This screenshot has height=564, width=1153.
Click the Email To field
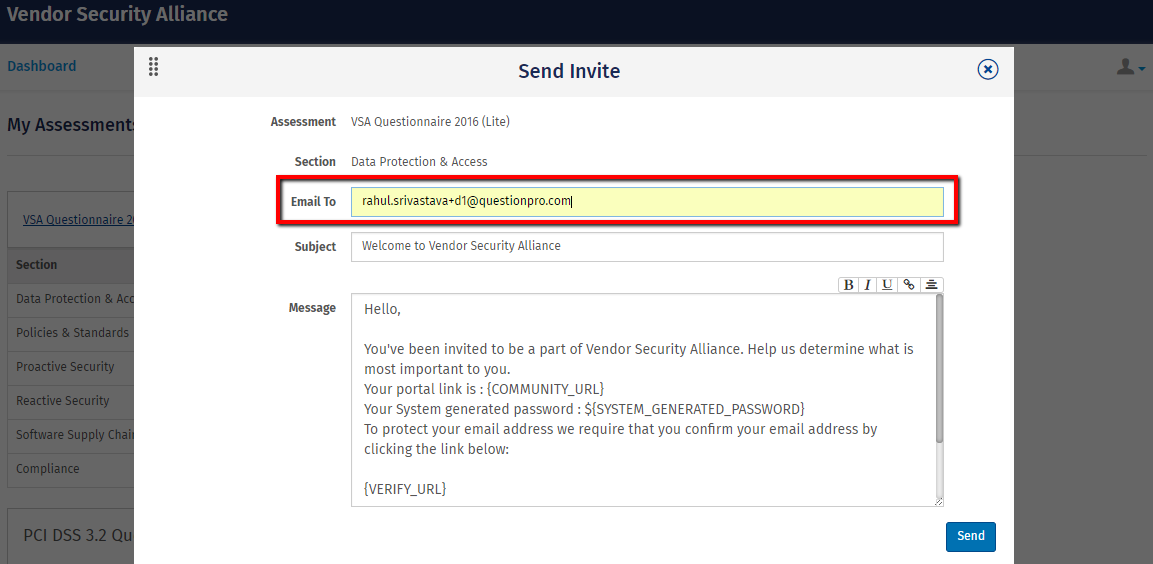click(x=647, y=201)
